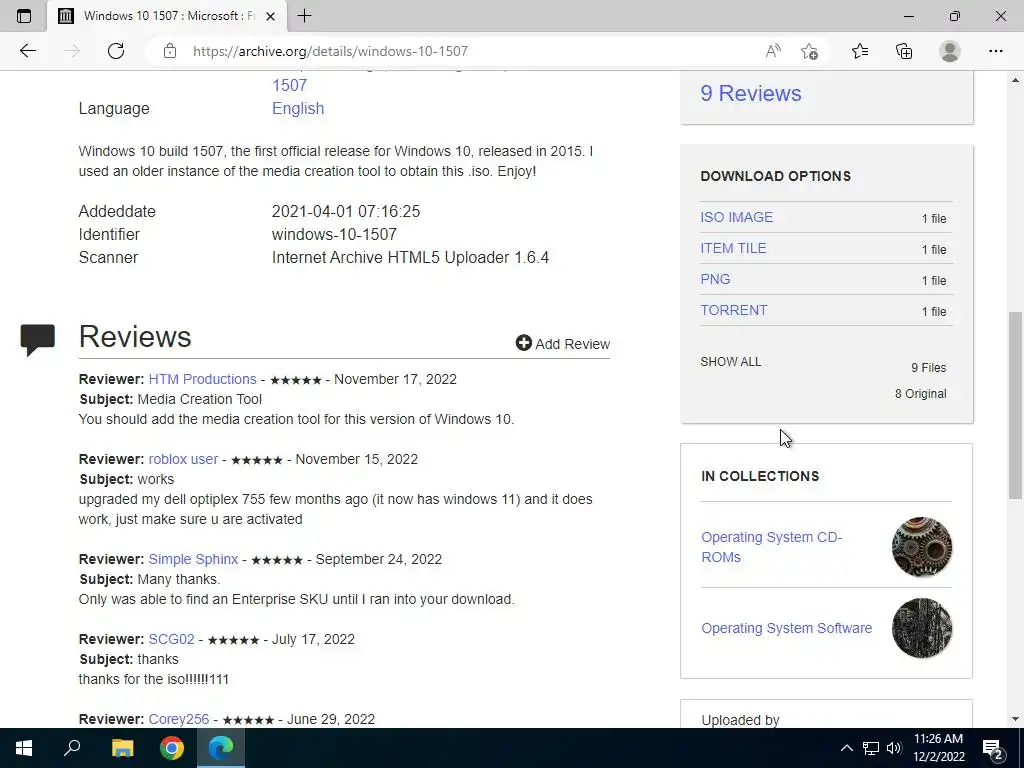The image size is (1024, 768).
Task: Click SHOW ALL download files
Action: [x=731, y=362]
